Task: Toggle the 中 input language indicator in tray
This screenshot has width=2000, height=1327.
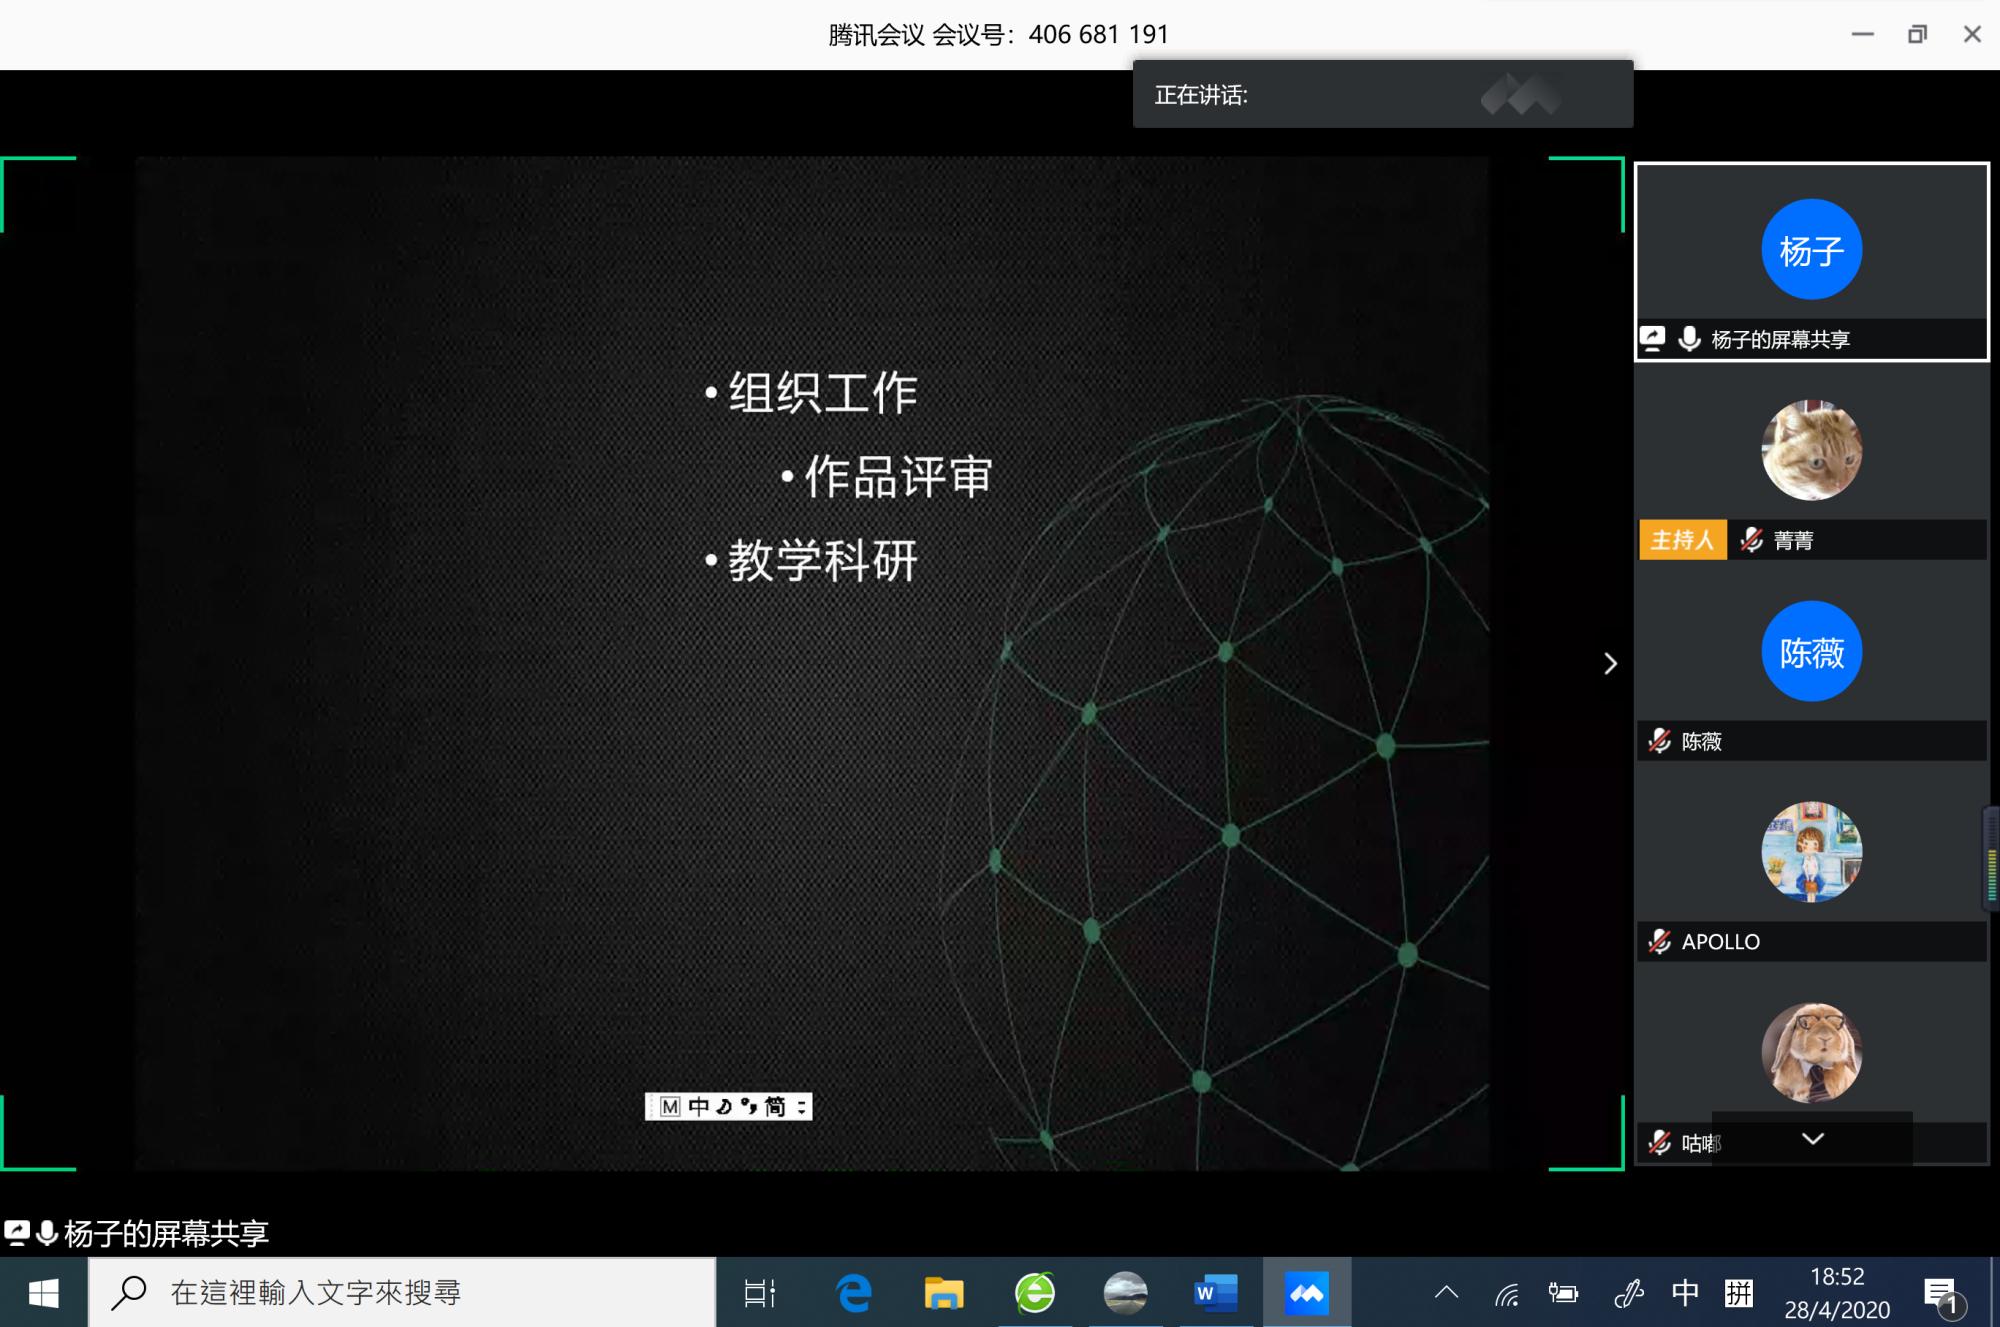Action: click(x=1685, y=1293)
